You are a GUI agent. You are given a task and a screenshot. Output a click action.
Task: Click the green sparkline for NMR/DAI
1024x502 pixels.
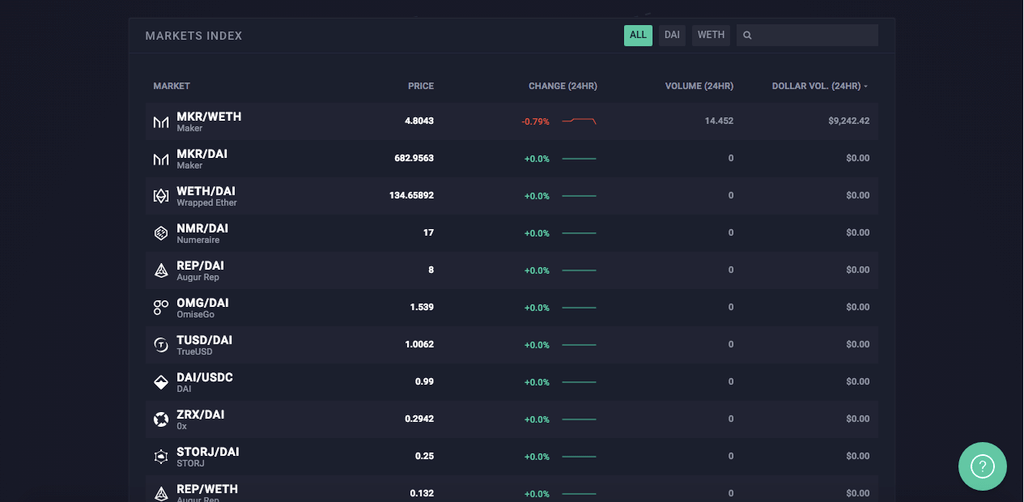click(x=579, y=233)
